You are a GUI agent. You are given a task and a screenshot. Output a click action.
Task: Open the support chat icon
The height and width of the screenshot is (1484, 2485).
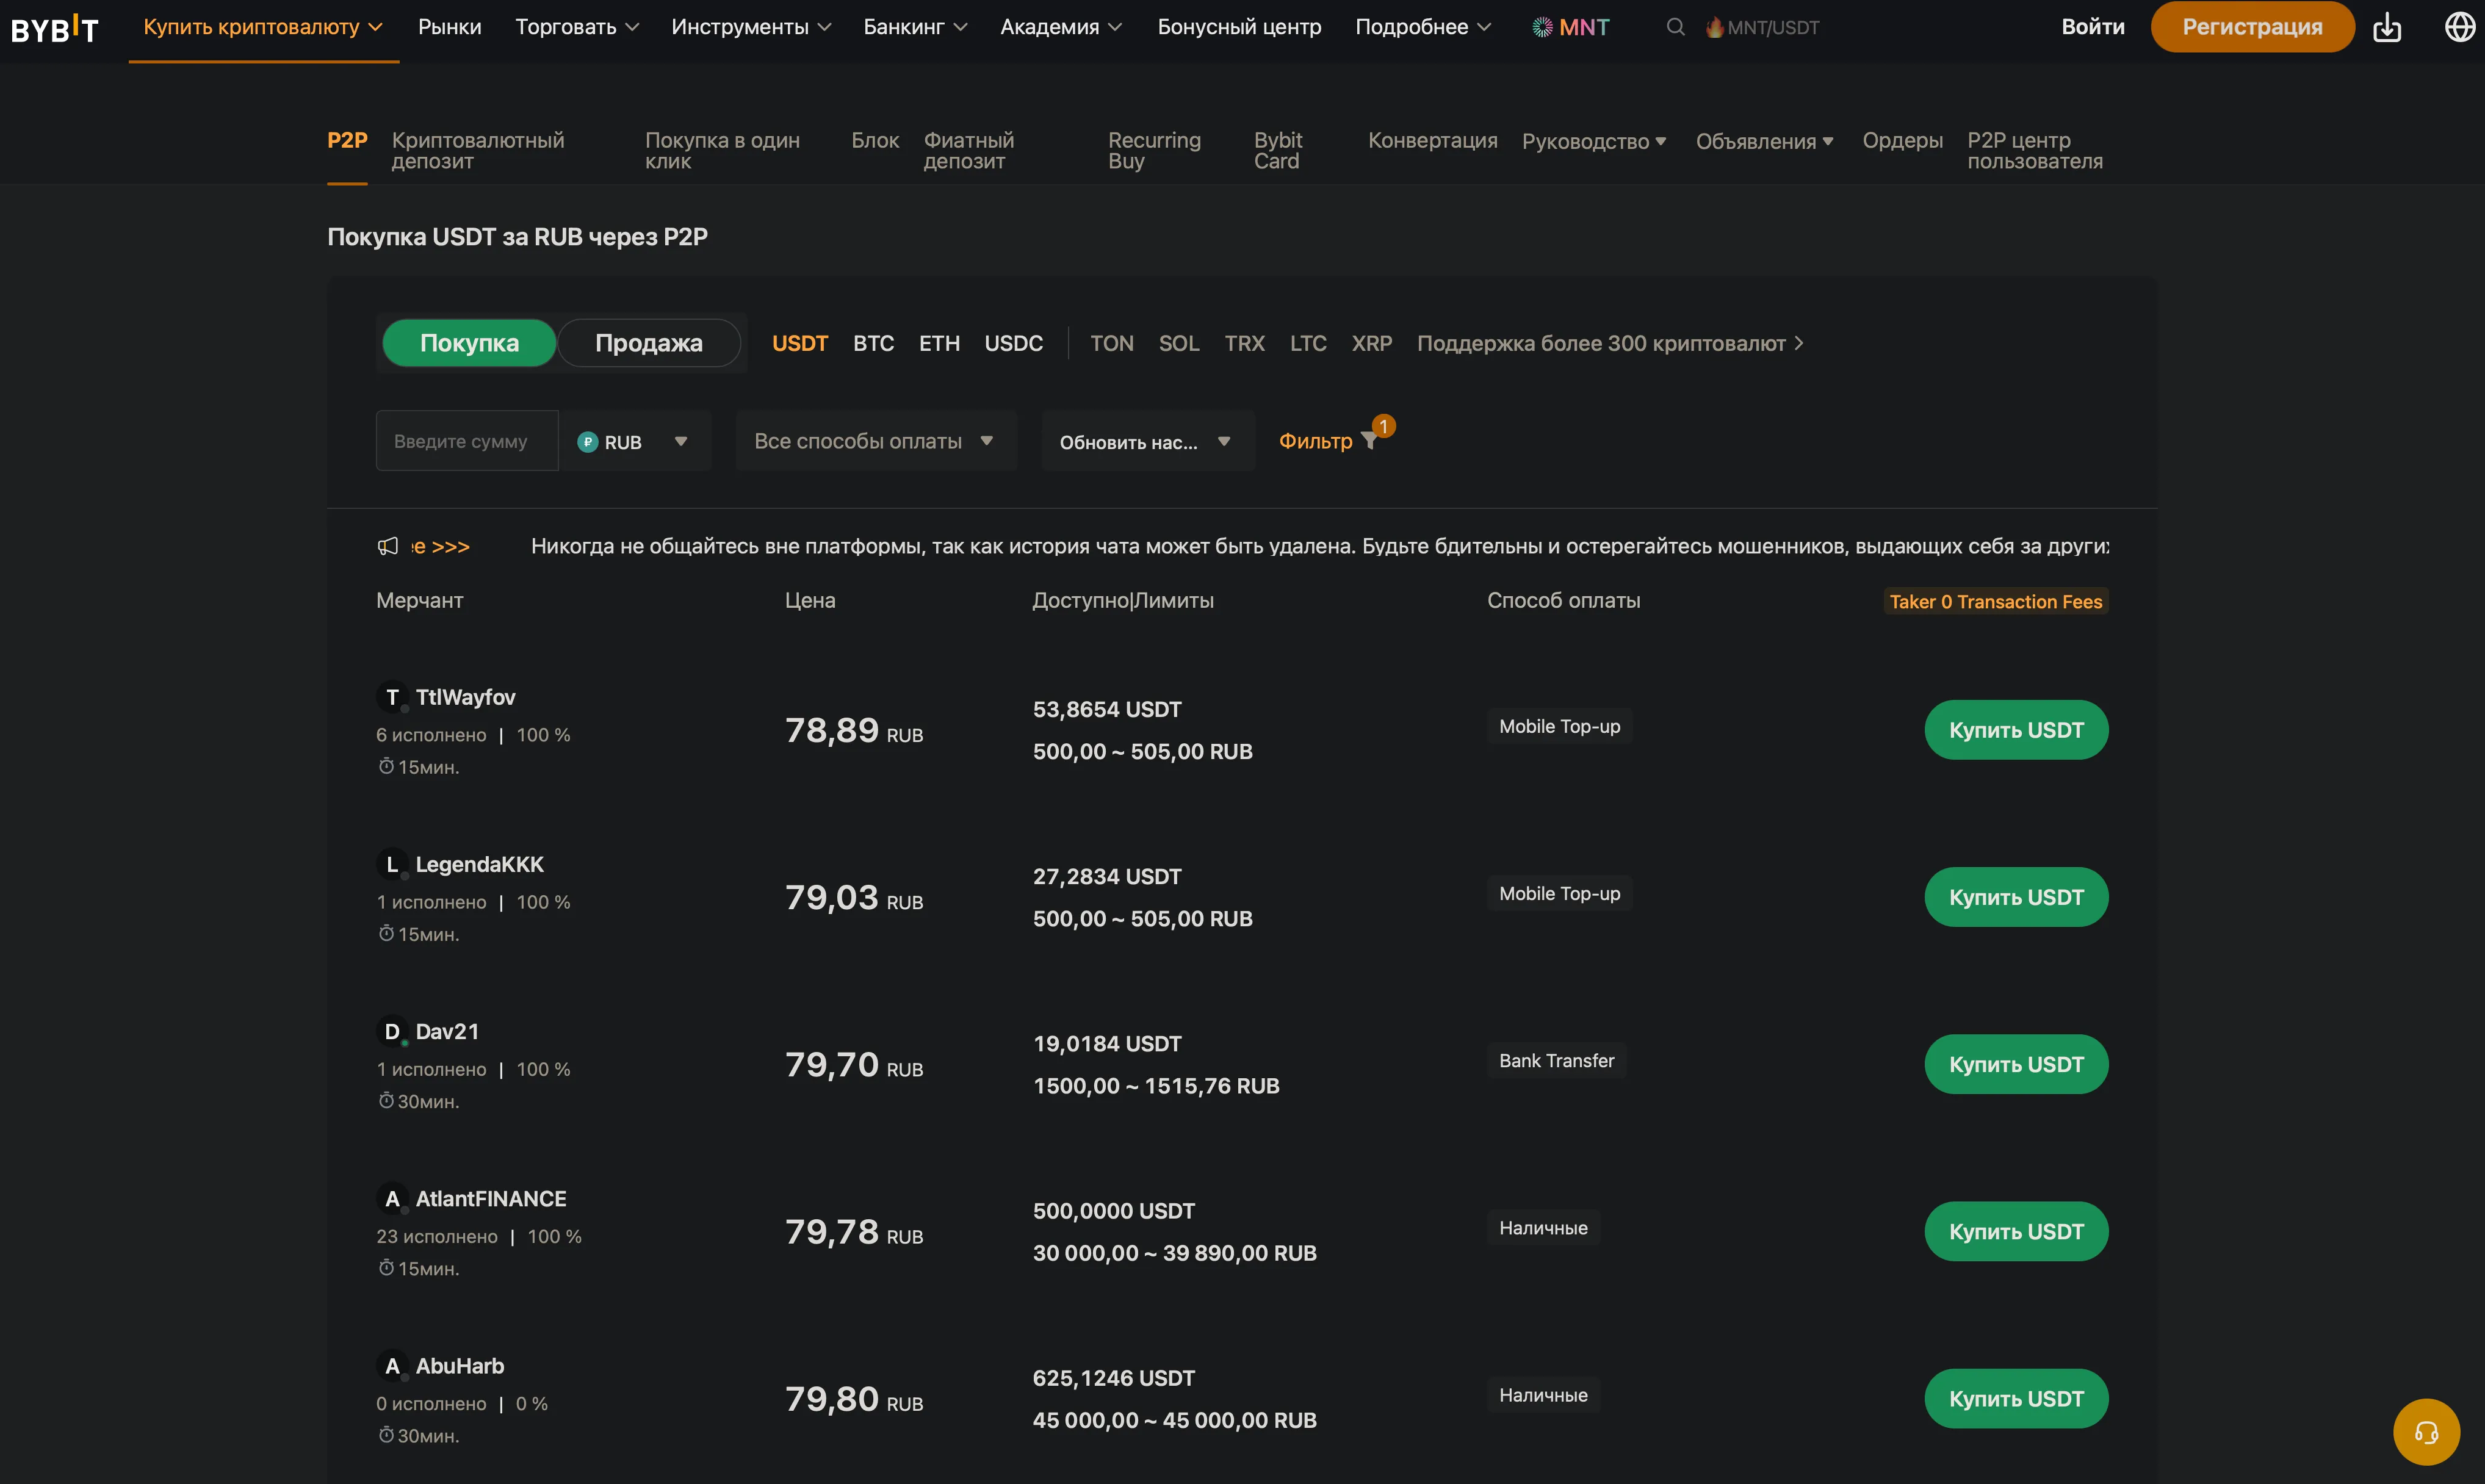coord(2426,1431)
